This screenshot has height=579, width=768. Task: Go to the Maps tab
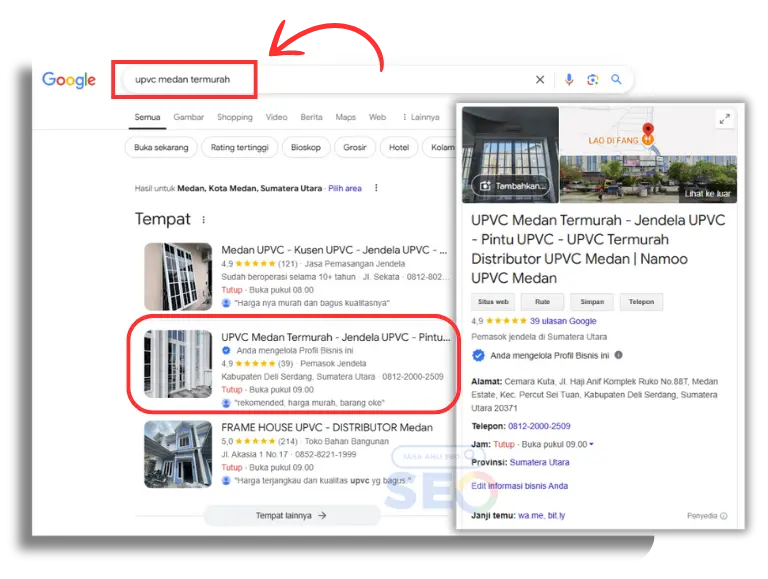(345, 117)
